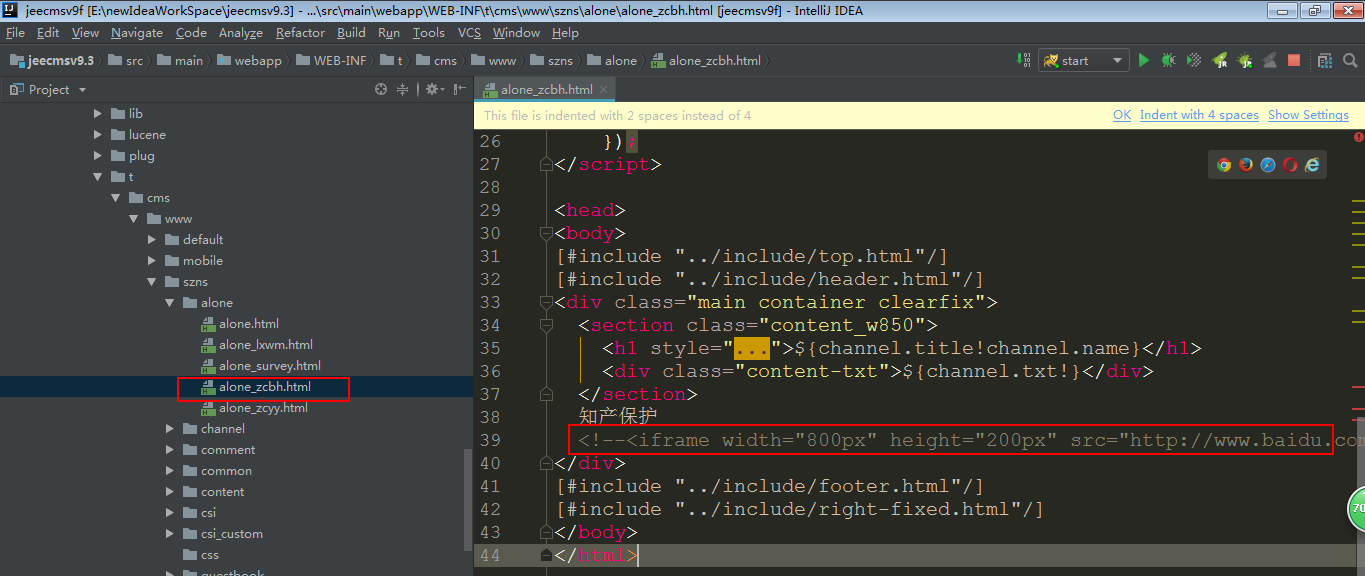
Task: Expand the channel folder
Action: 170,429
